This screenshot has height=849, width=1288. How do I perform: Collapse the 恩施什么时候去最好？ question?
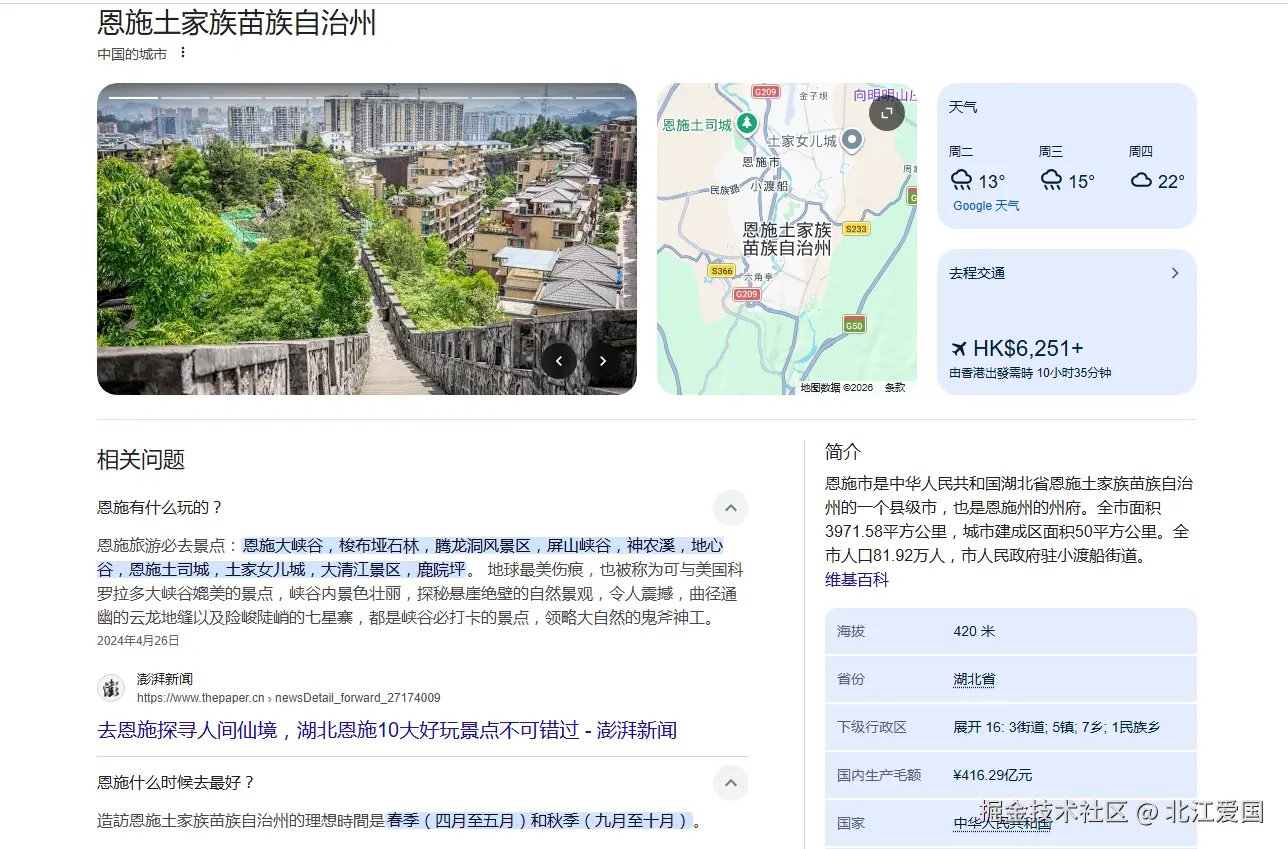(x=730, y=783)
